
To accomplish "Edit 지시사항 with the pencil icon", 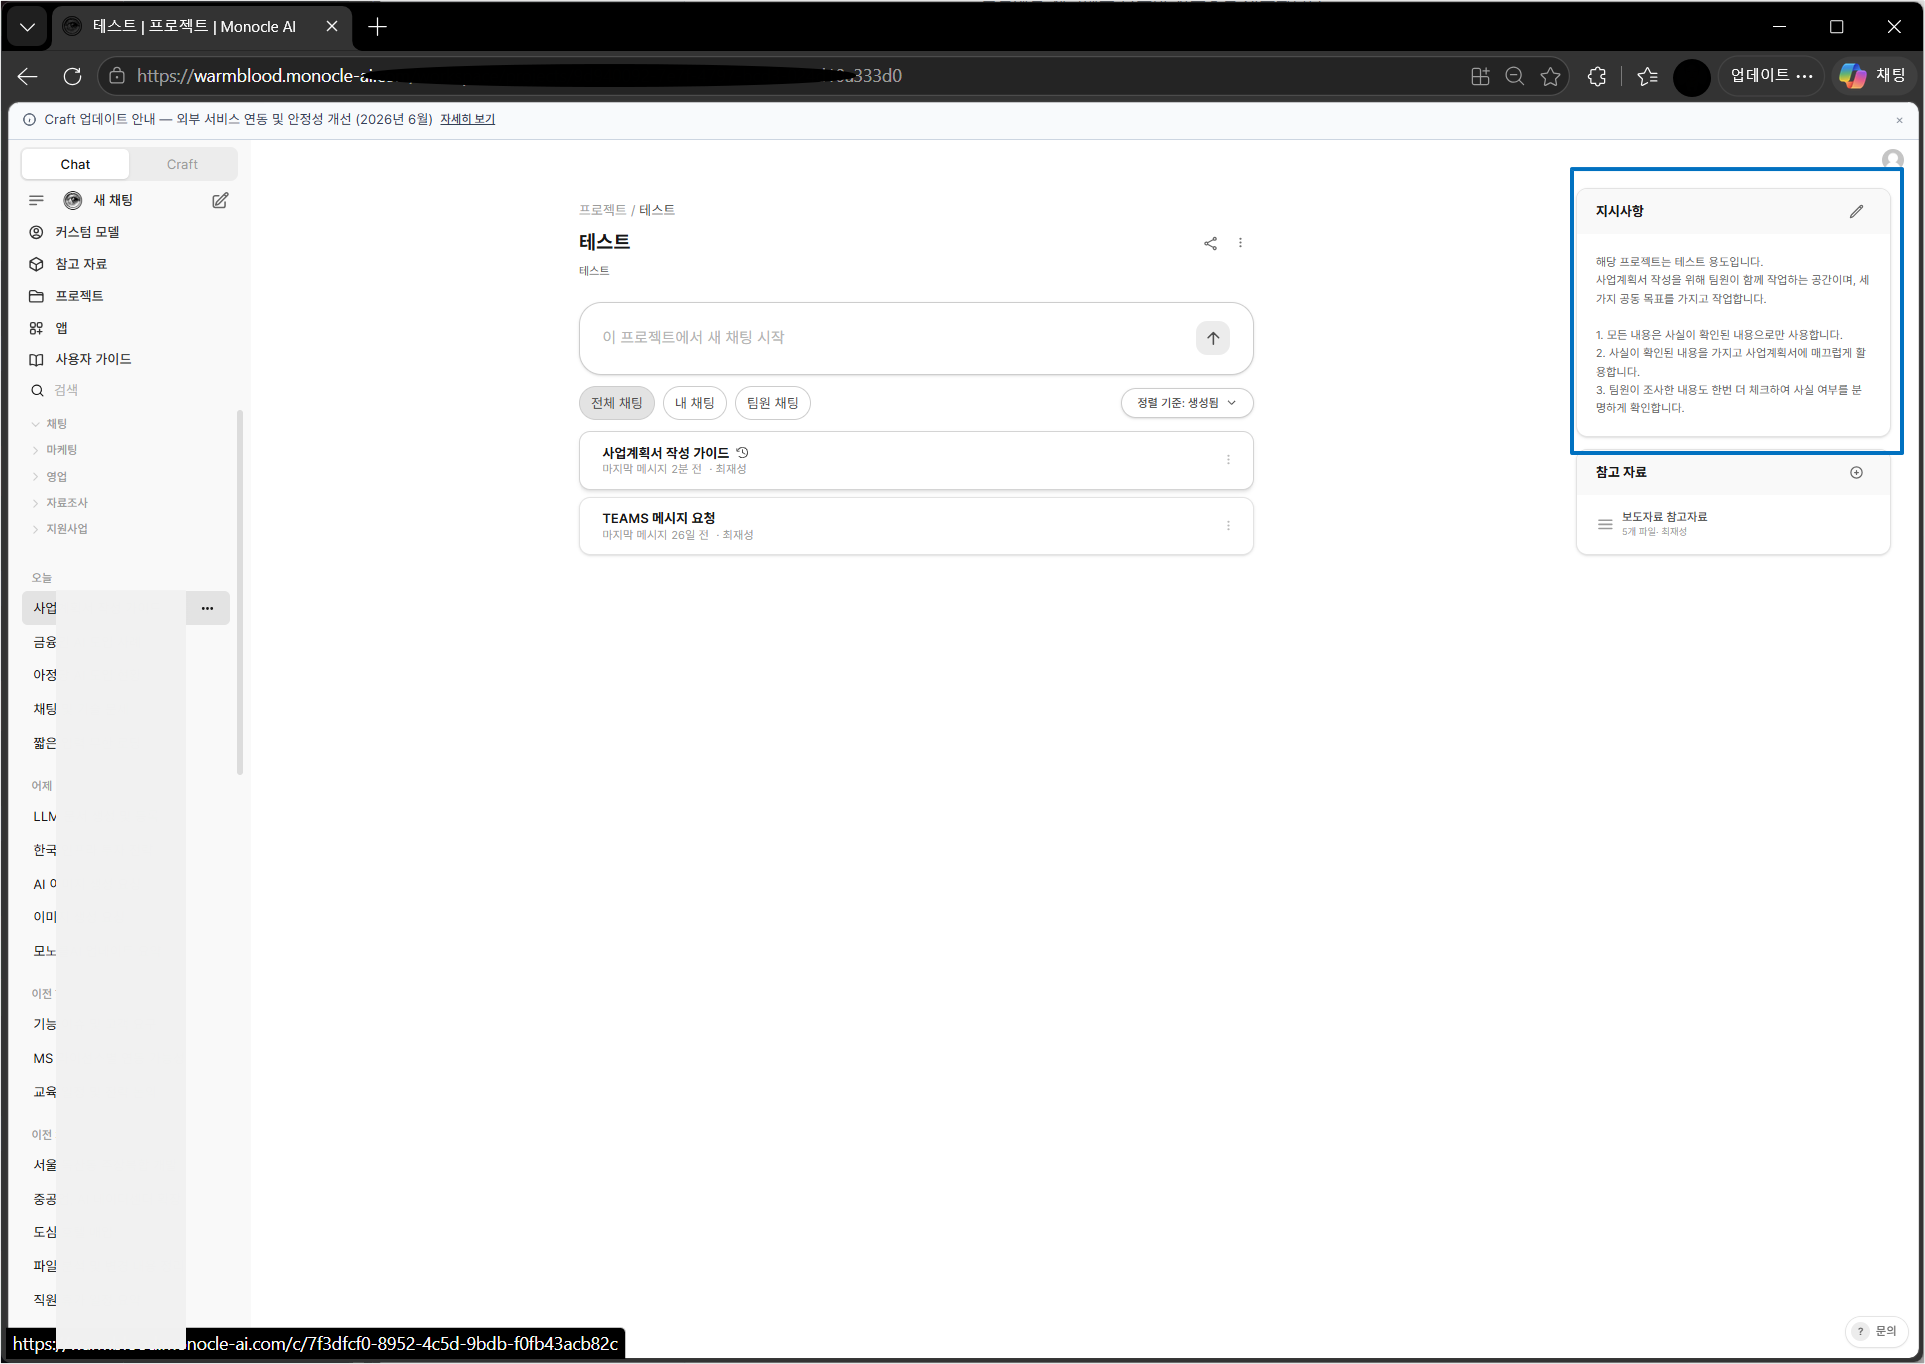I will (1856, 211).
